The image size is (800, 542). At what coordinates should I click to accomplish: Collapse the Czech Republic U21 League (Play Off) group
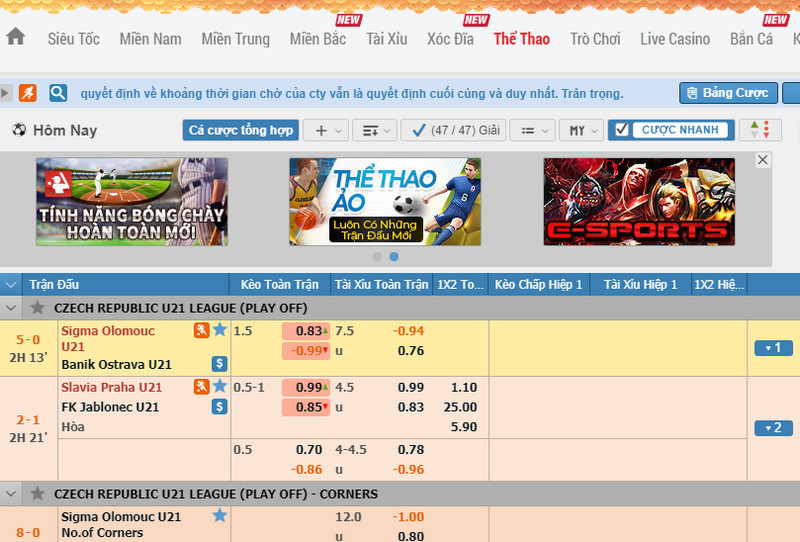coord(11,308)
